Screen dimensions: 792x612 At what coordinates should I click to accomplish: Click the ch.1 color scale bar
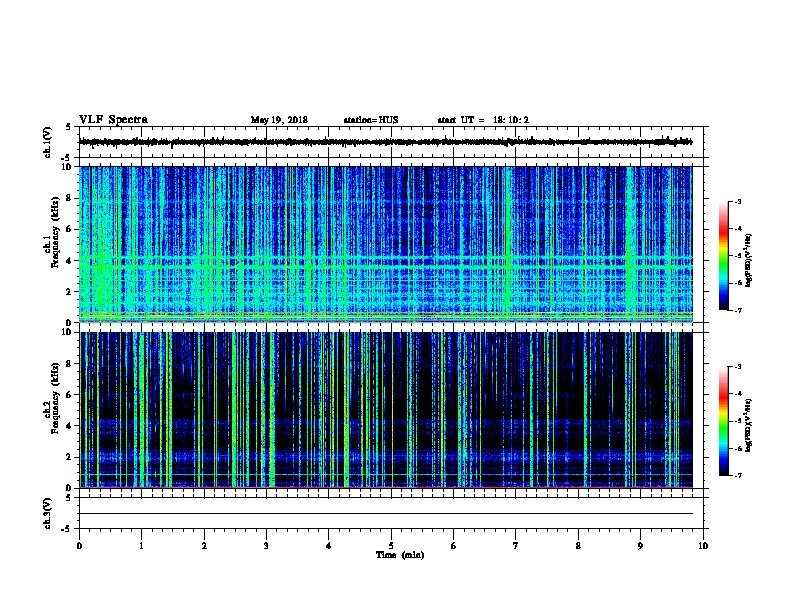(x=723, y=256)
